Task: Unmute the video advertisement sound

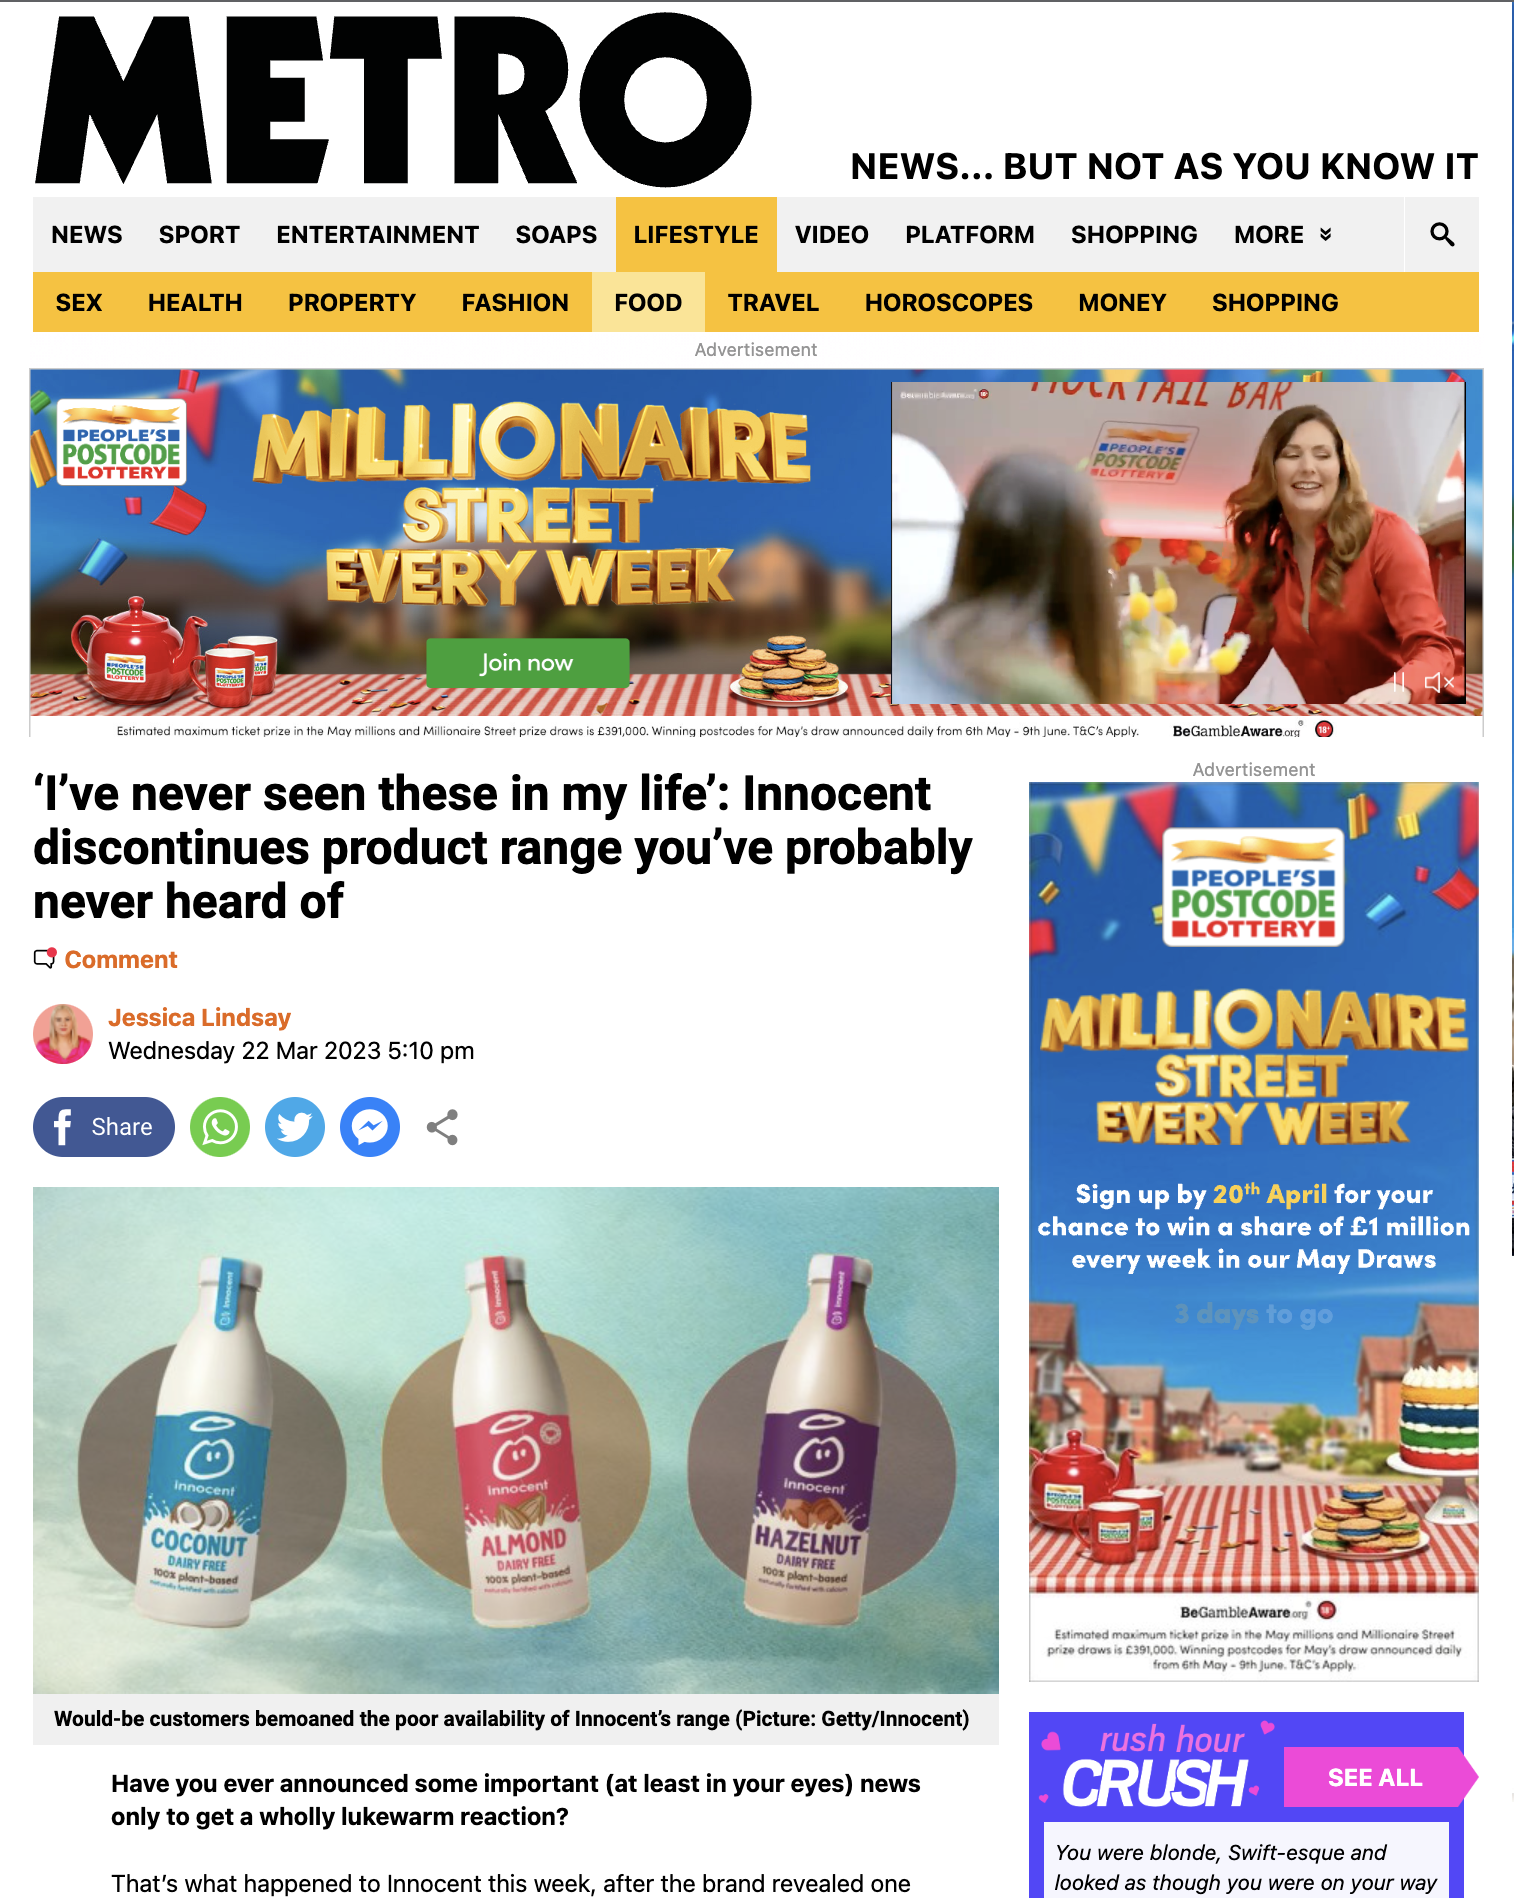Action: 1439,682
